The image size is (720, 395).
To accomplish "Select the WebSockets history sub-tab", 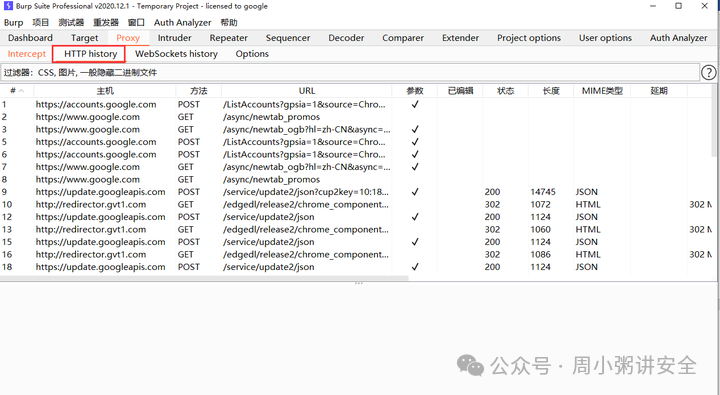I will 176,54.
